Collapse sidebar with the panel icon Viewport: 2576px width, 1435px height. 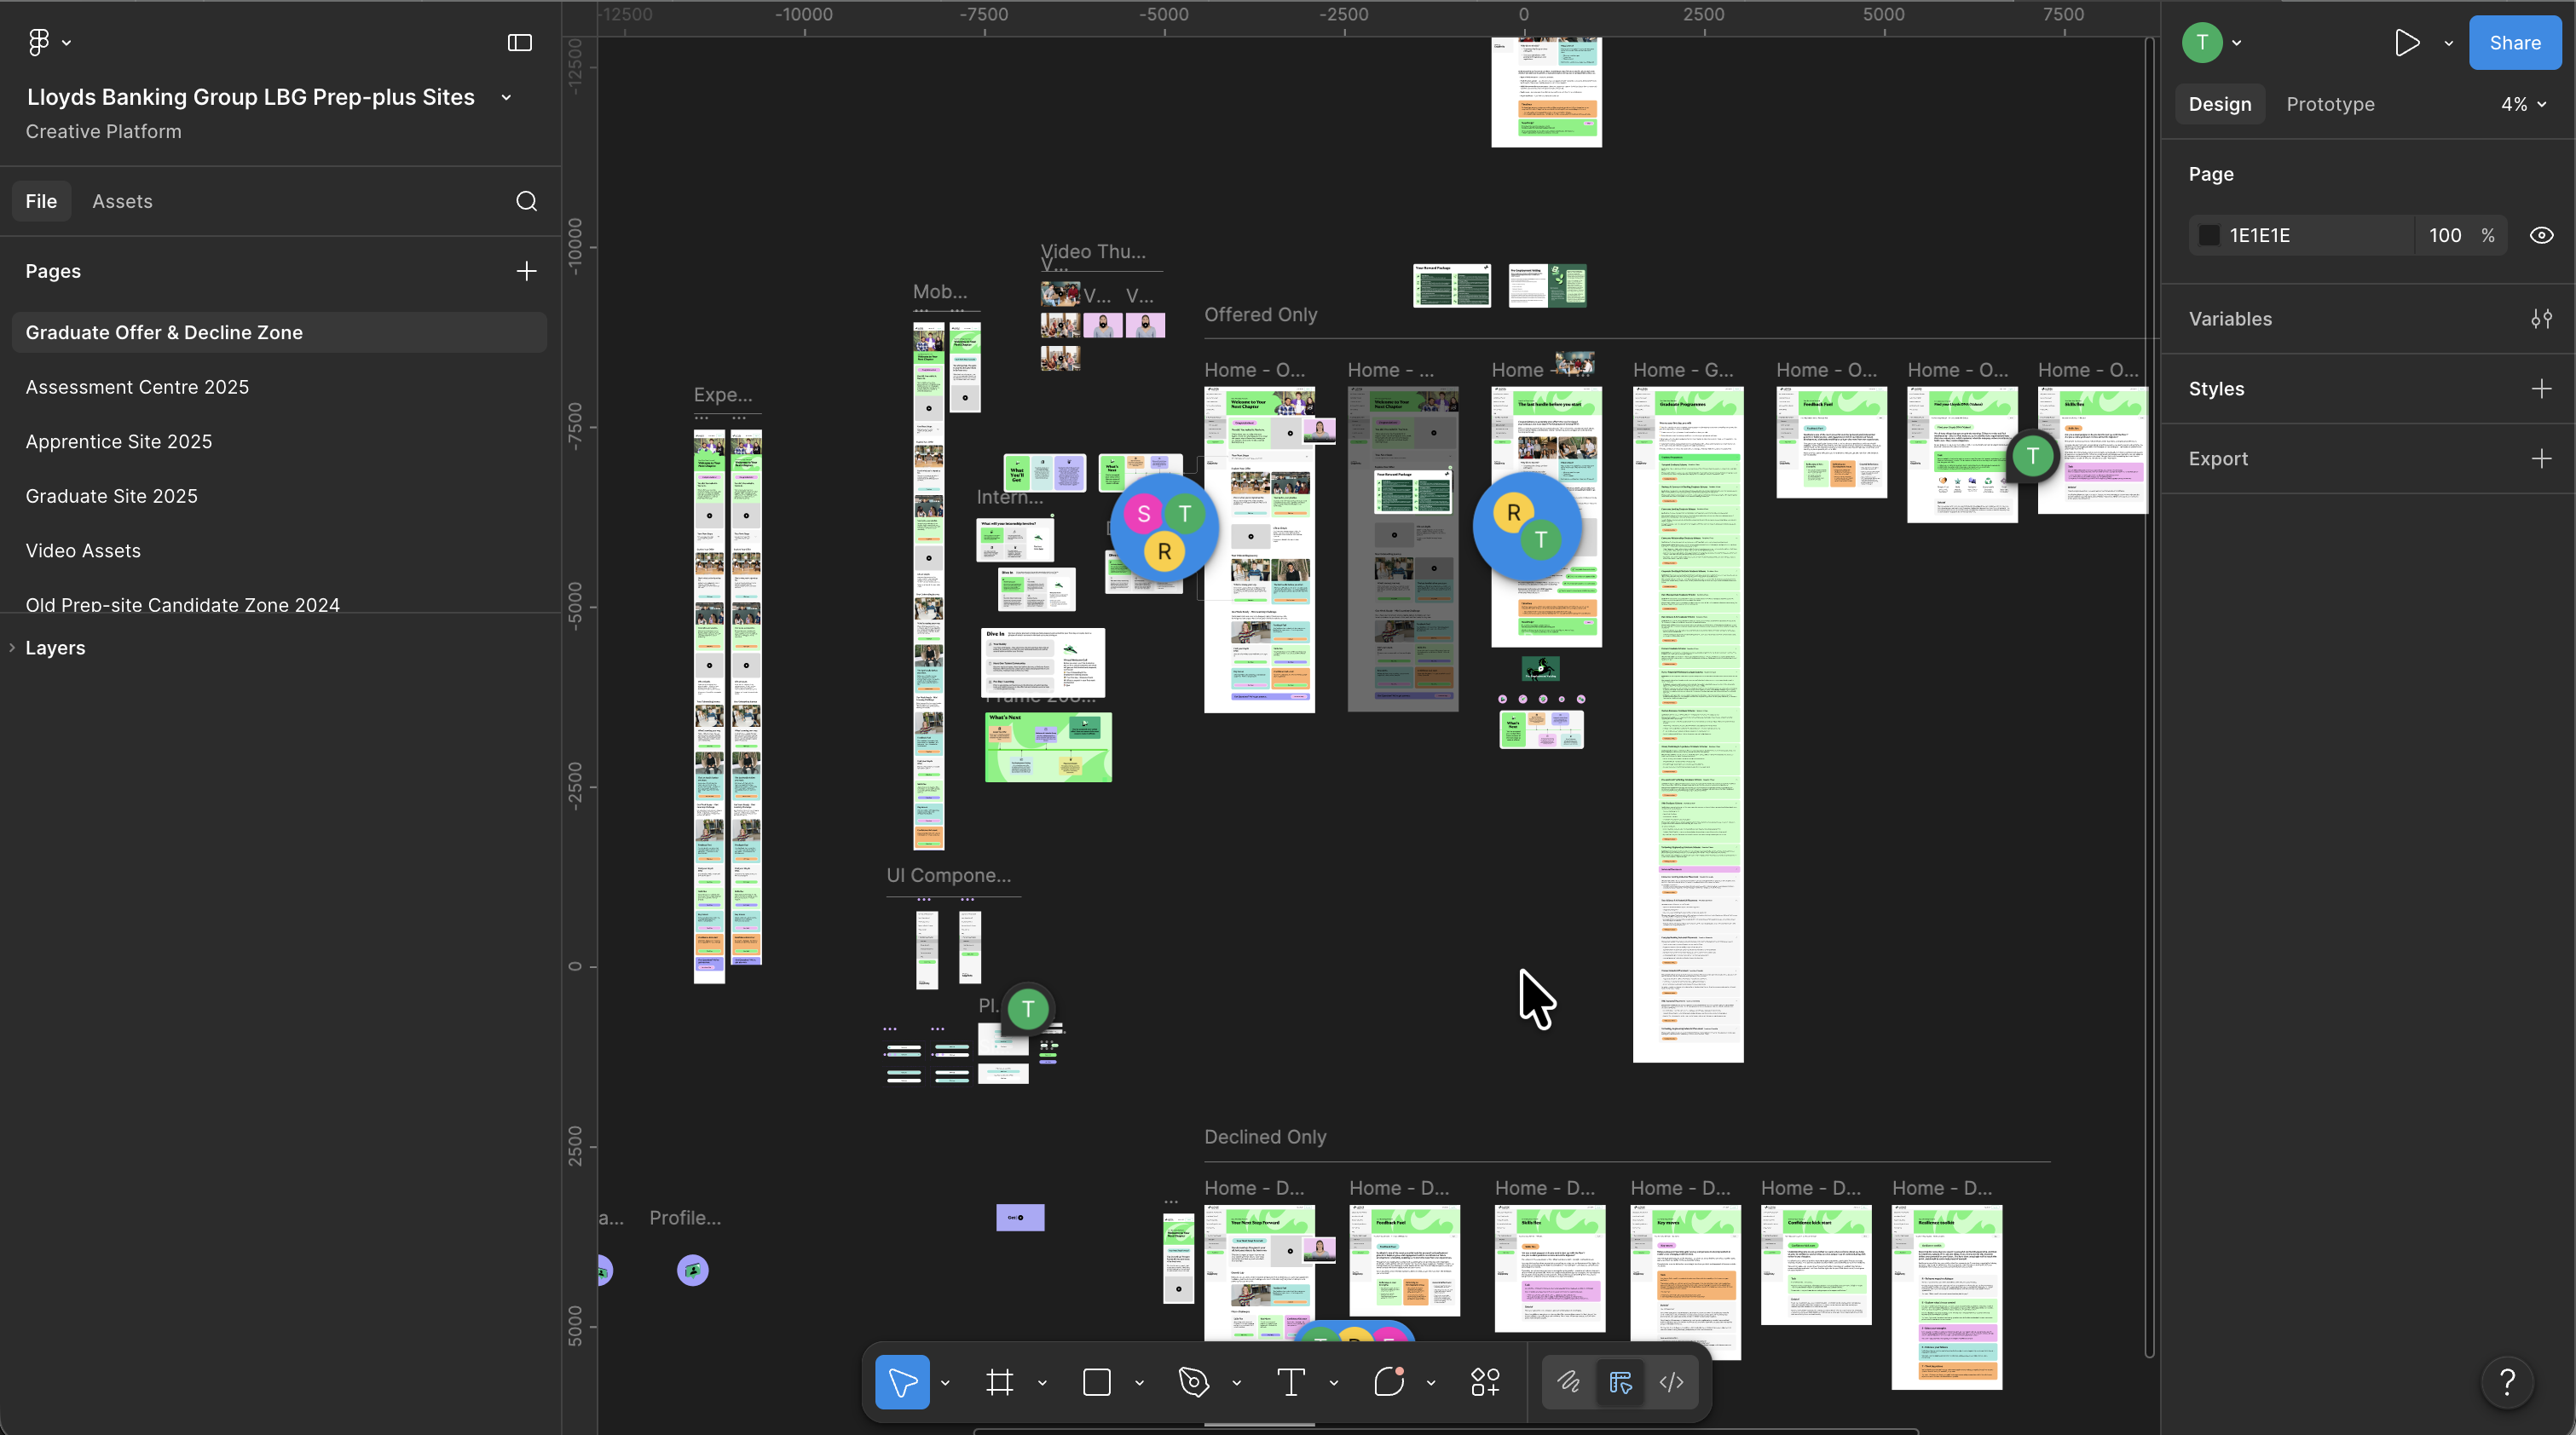click(520, 42)
